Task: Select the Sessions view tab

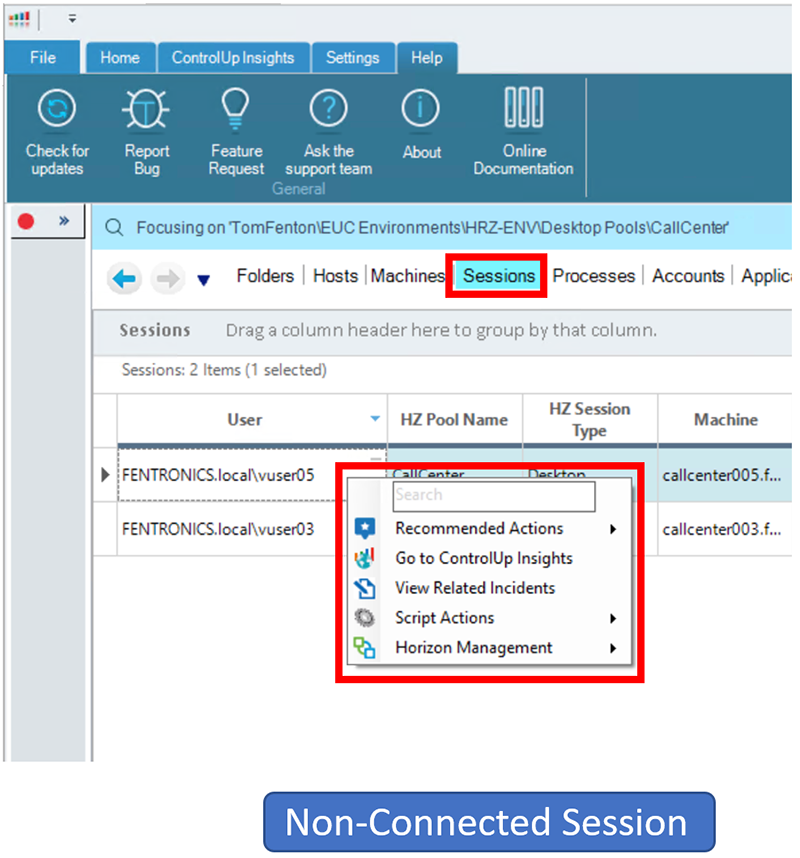Action: click(499, 276)
